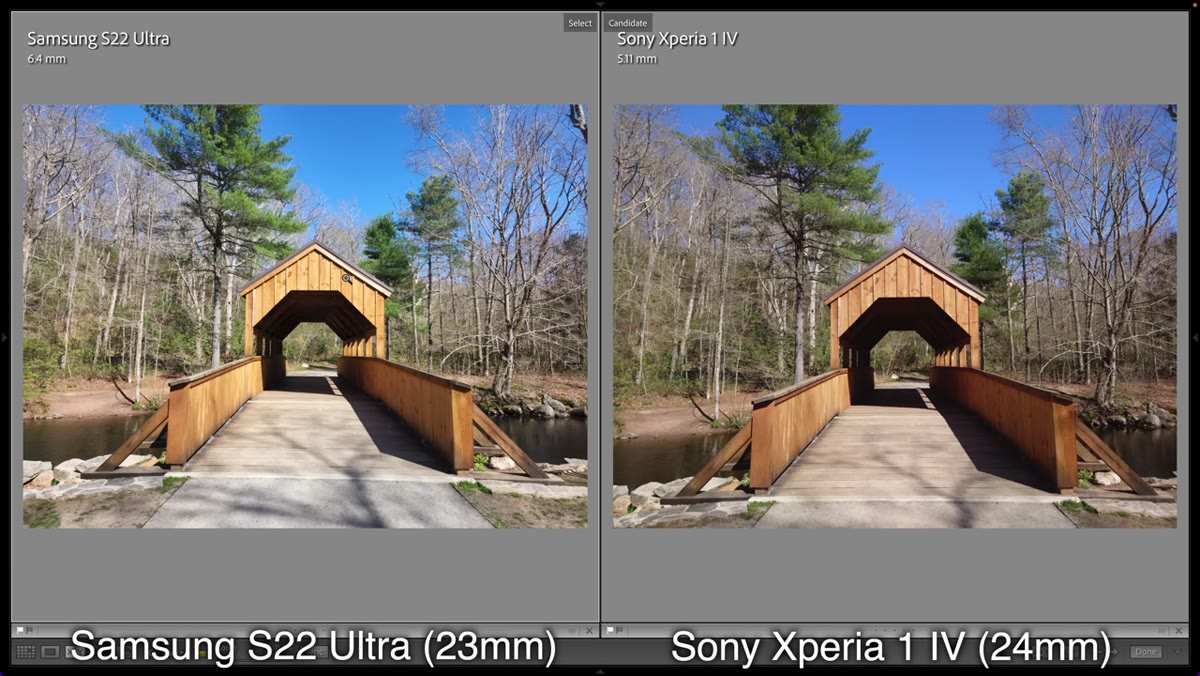Click the Select label tag
The width and height of the screenshot is (1200, 676).
coord(580,23)
